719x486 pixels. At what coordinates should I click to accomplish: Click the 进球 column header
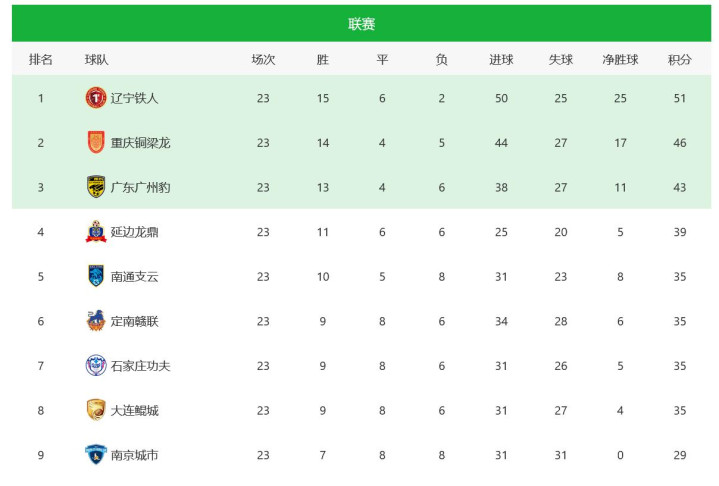point(501,60)
